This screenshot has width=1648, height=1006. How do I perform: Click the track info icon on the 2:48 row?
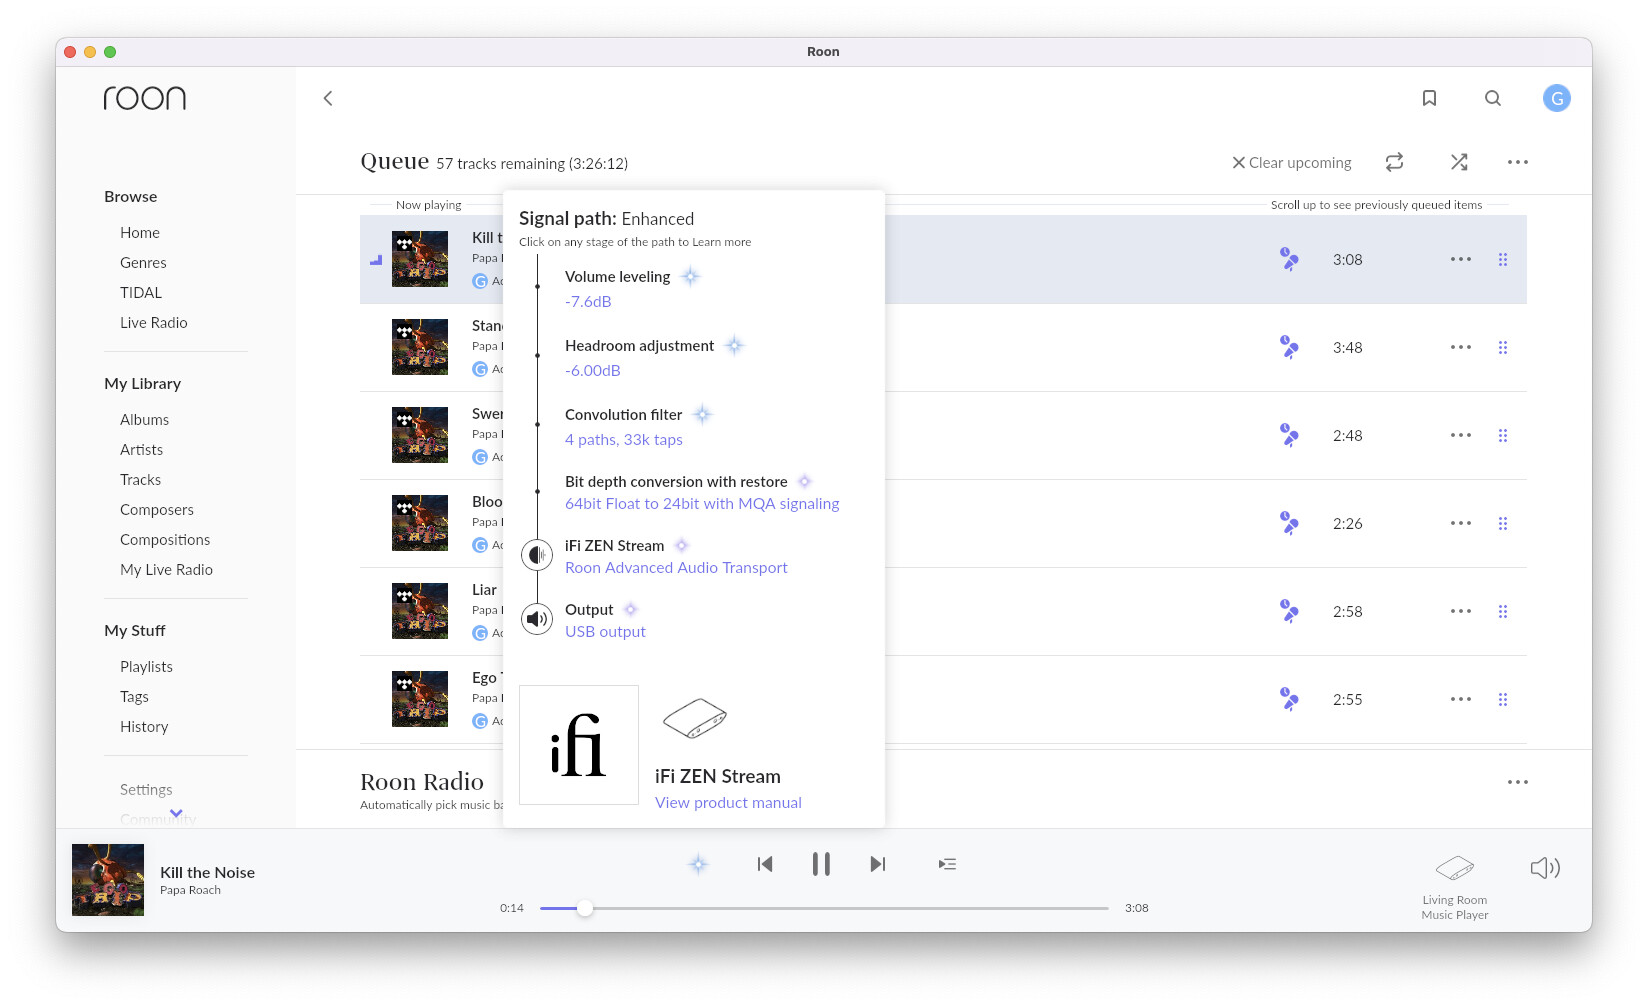[1289, 435]
